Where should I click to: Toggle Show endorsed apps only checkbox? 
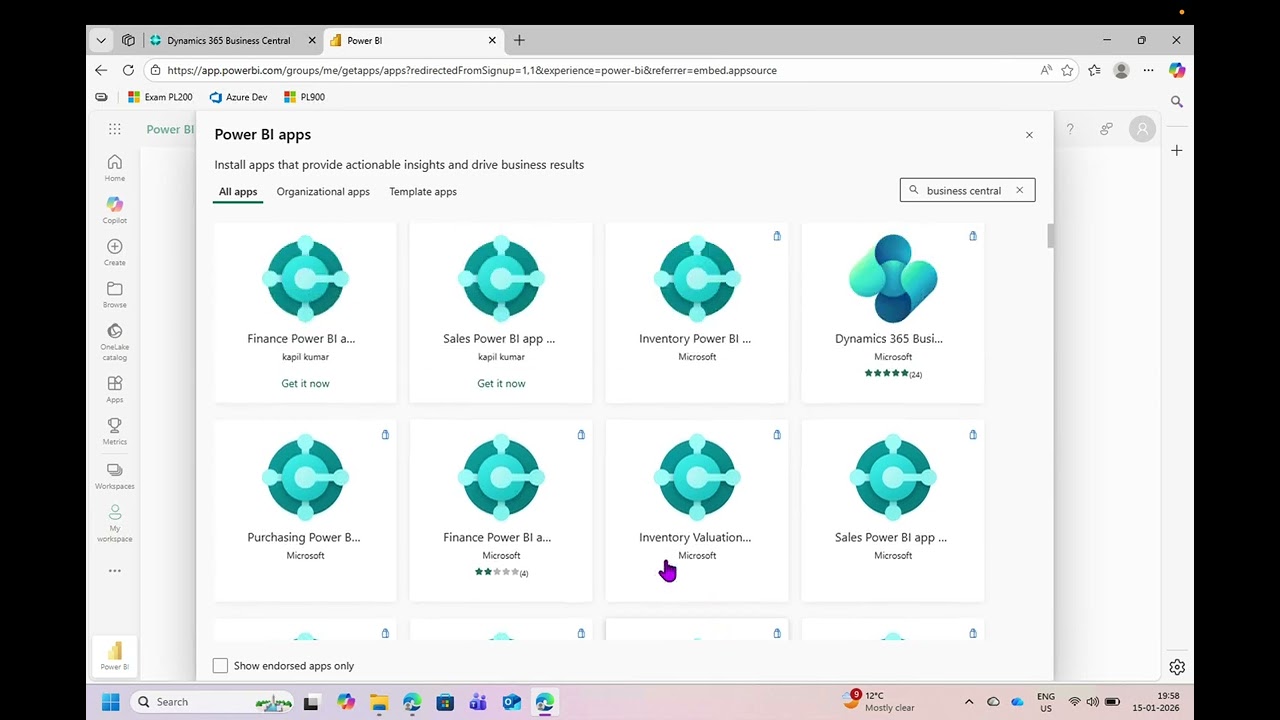[x=220, y=666]
